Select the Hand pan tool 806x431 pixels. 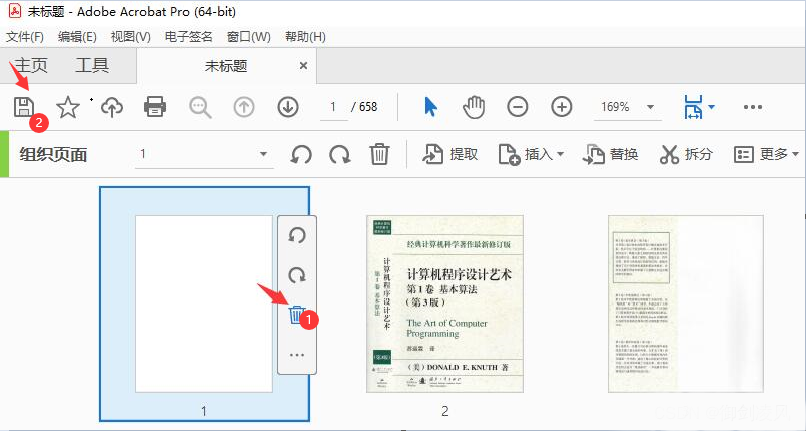pos(474,107)
